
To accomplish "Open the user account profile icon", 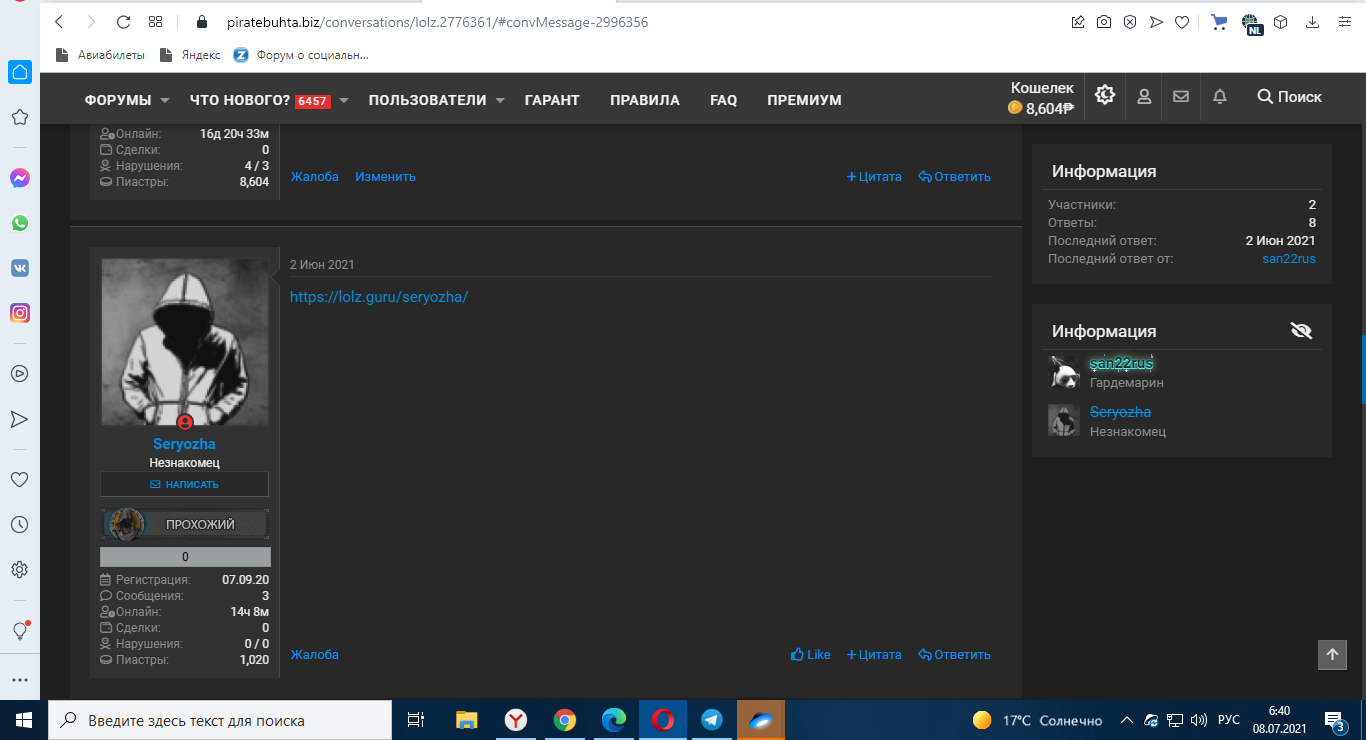I will (1144, 96).
